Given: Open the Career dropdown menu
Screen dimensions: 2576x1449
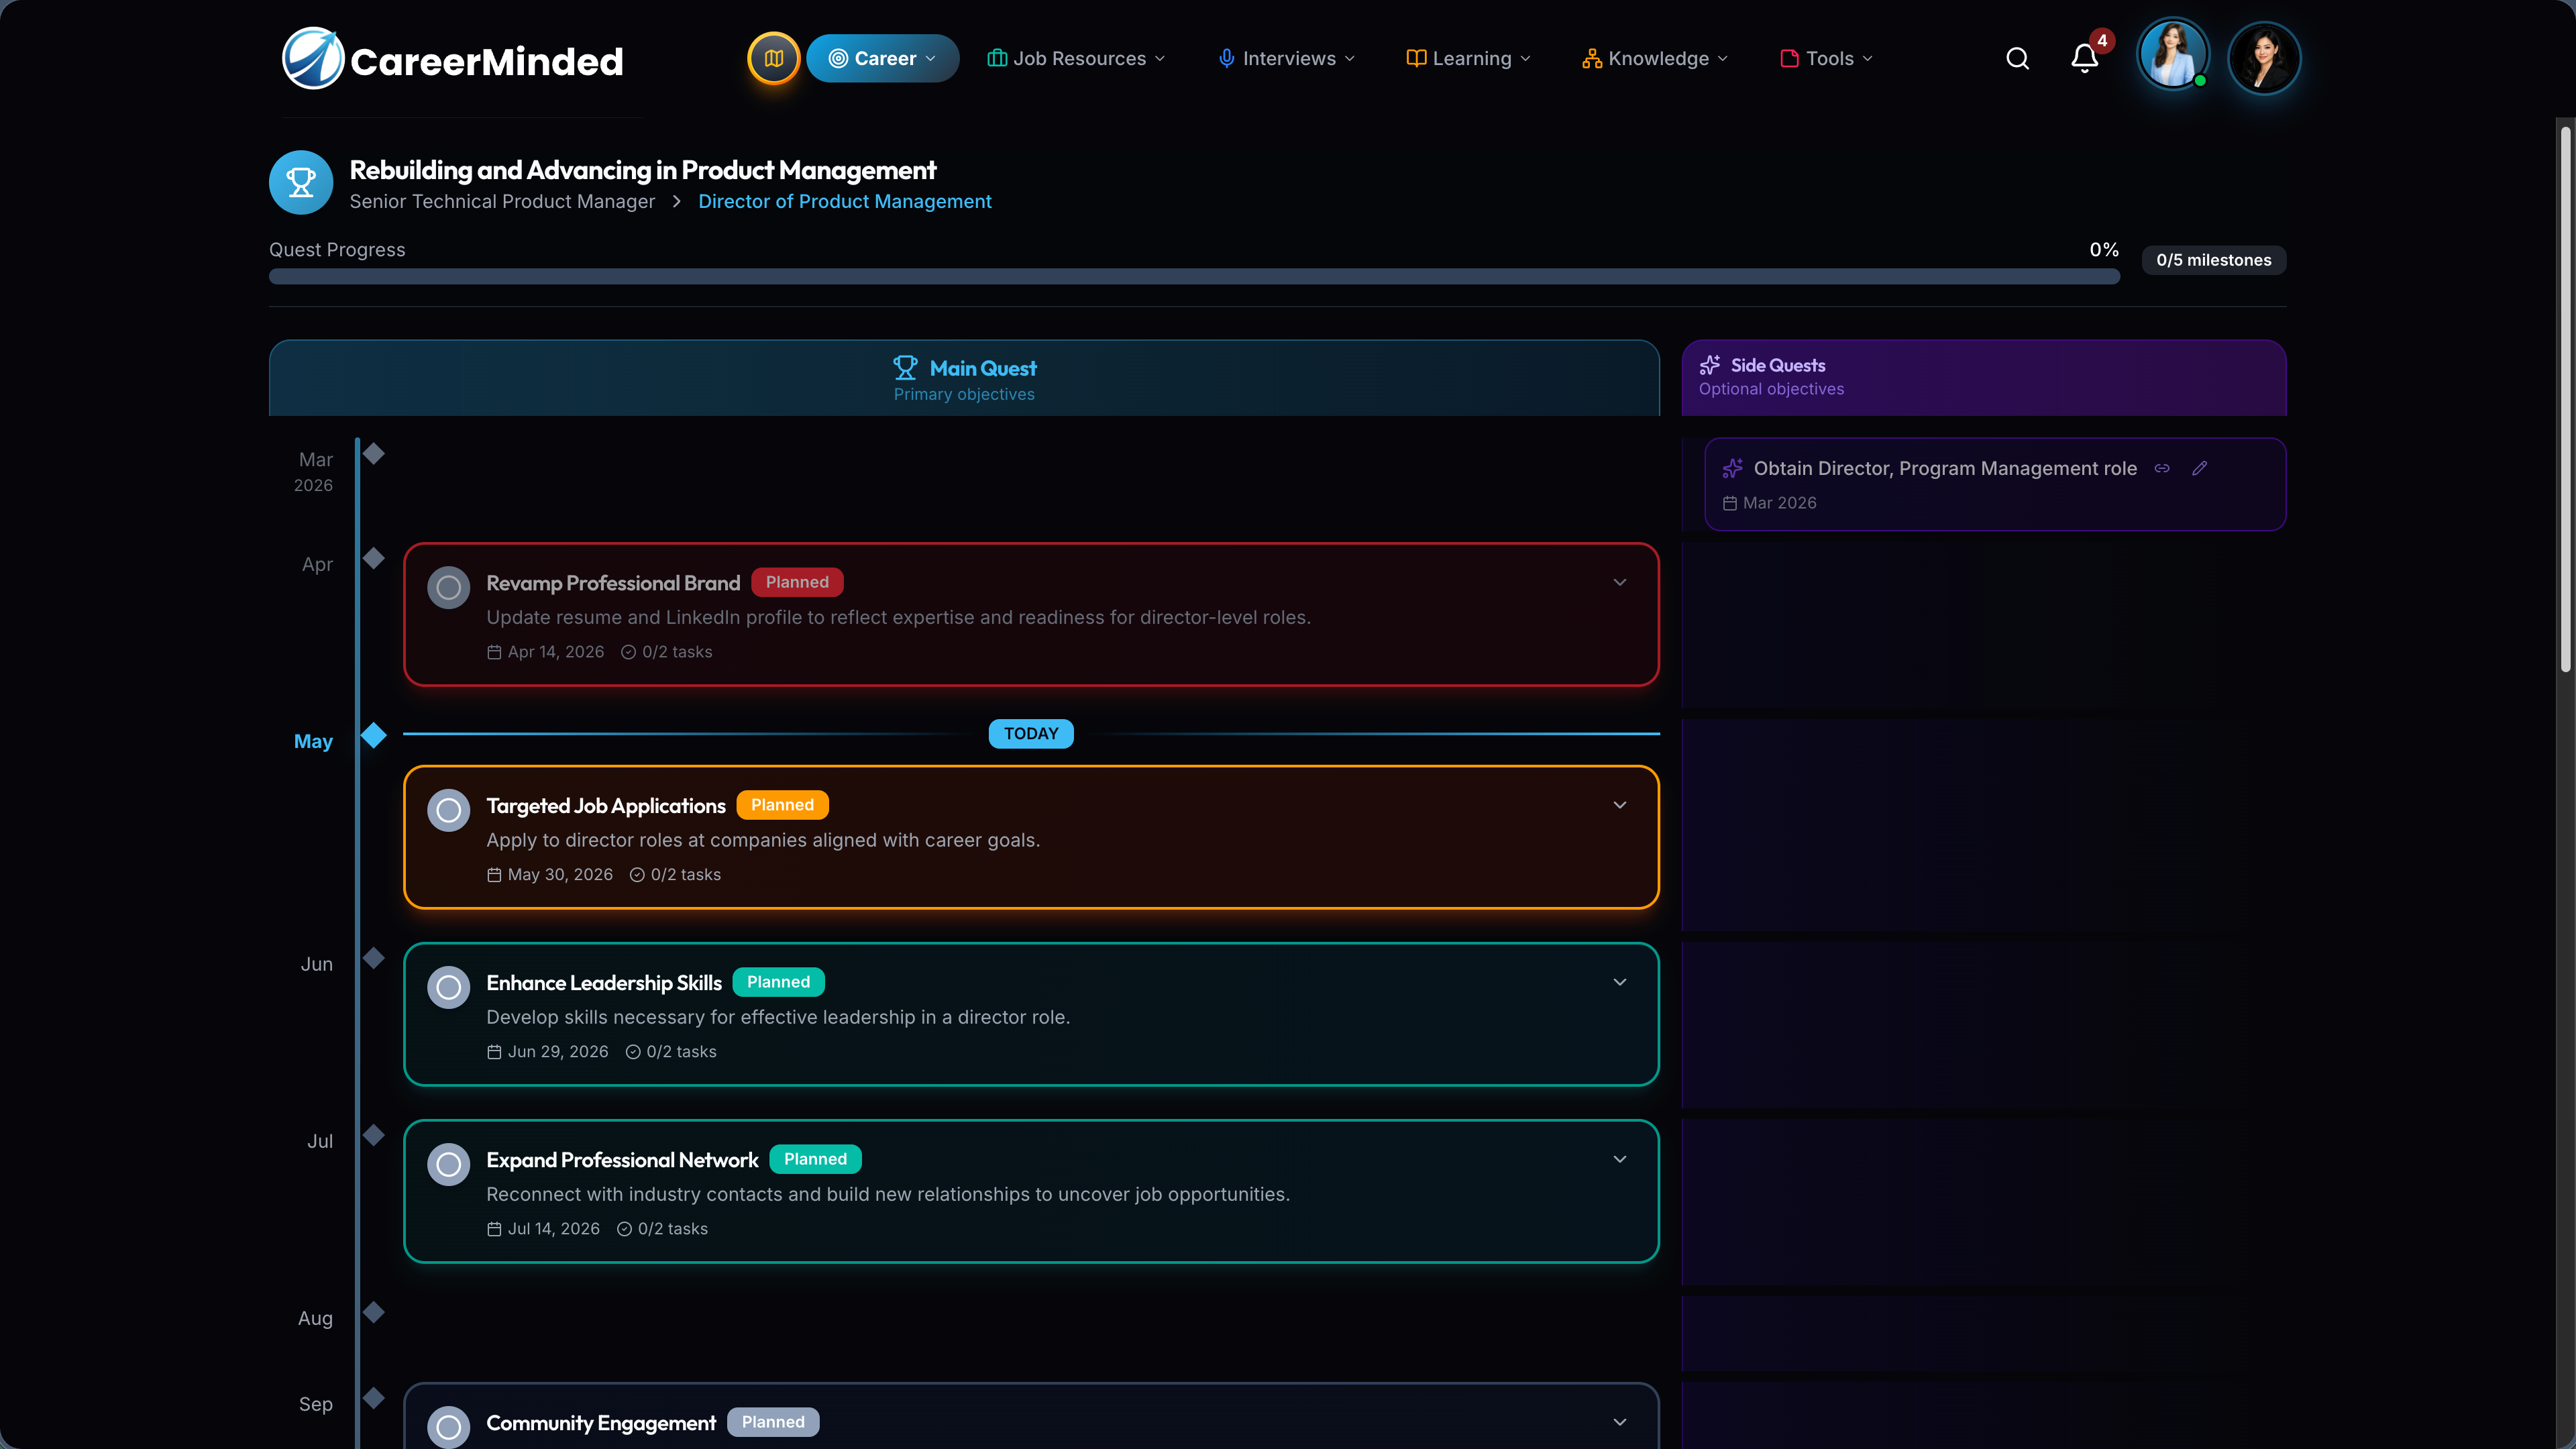Looking at the screenshot, I should tap(883, 58).
